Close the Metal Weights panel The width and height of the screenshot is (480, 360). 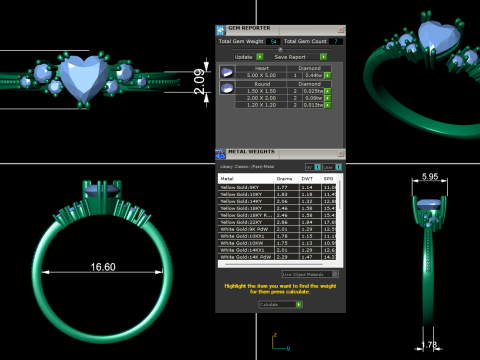pos(341,153)
